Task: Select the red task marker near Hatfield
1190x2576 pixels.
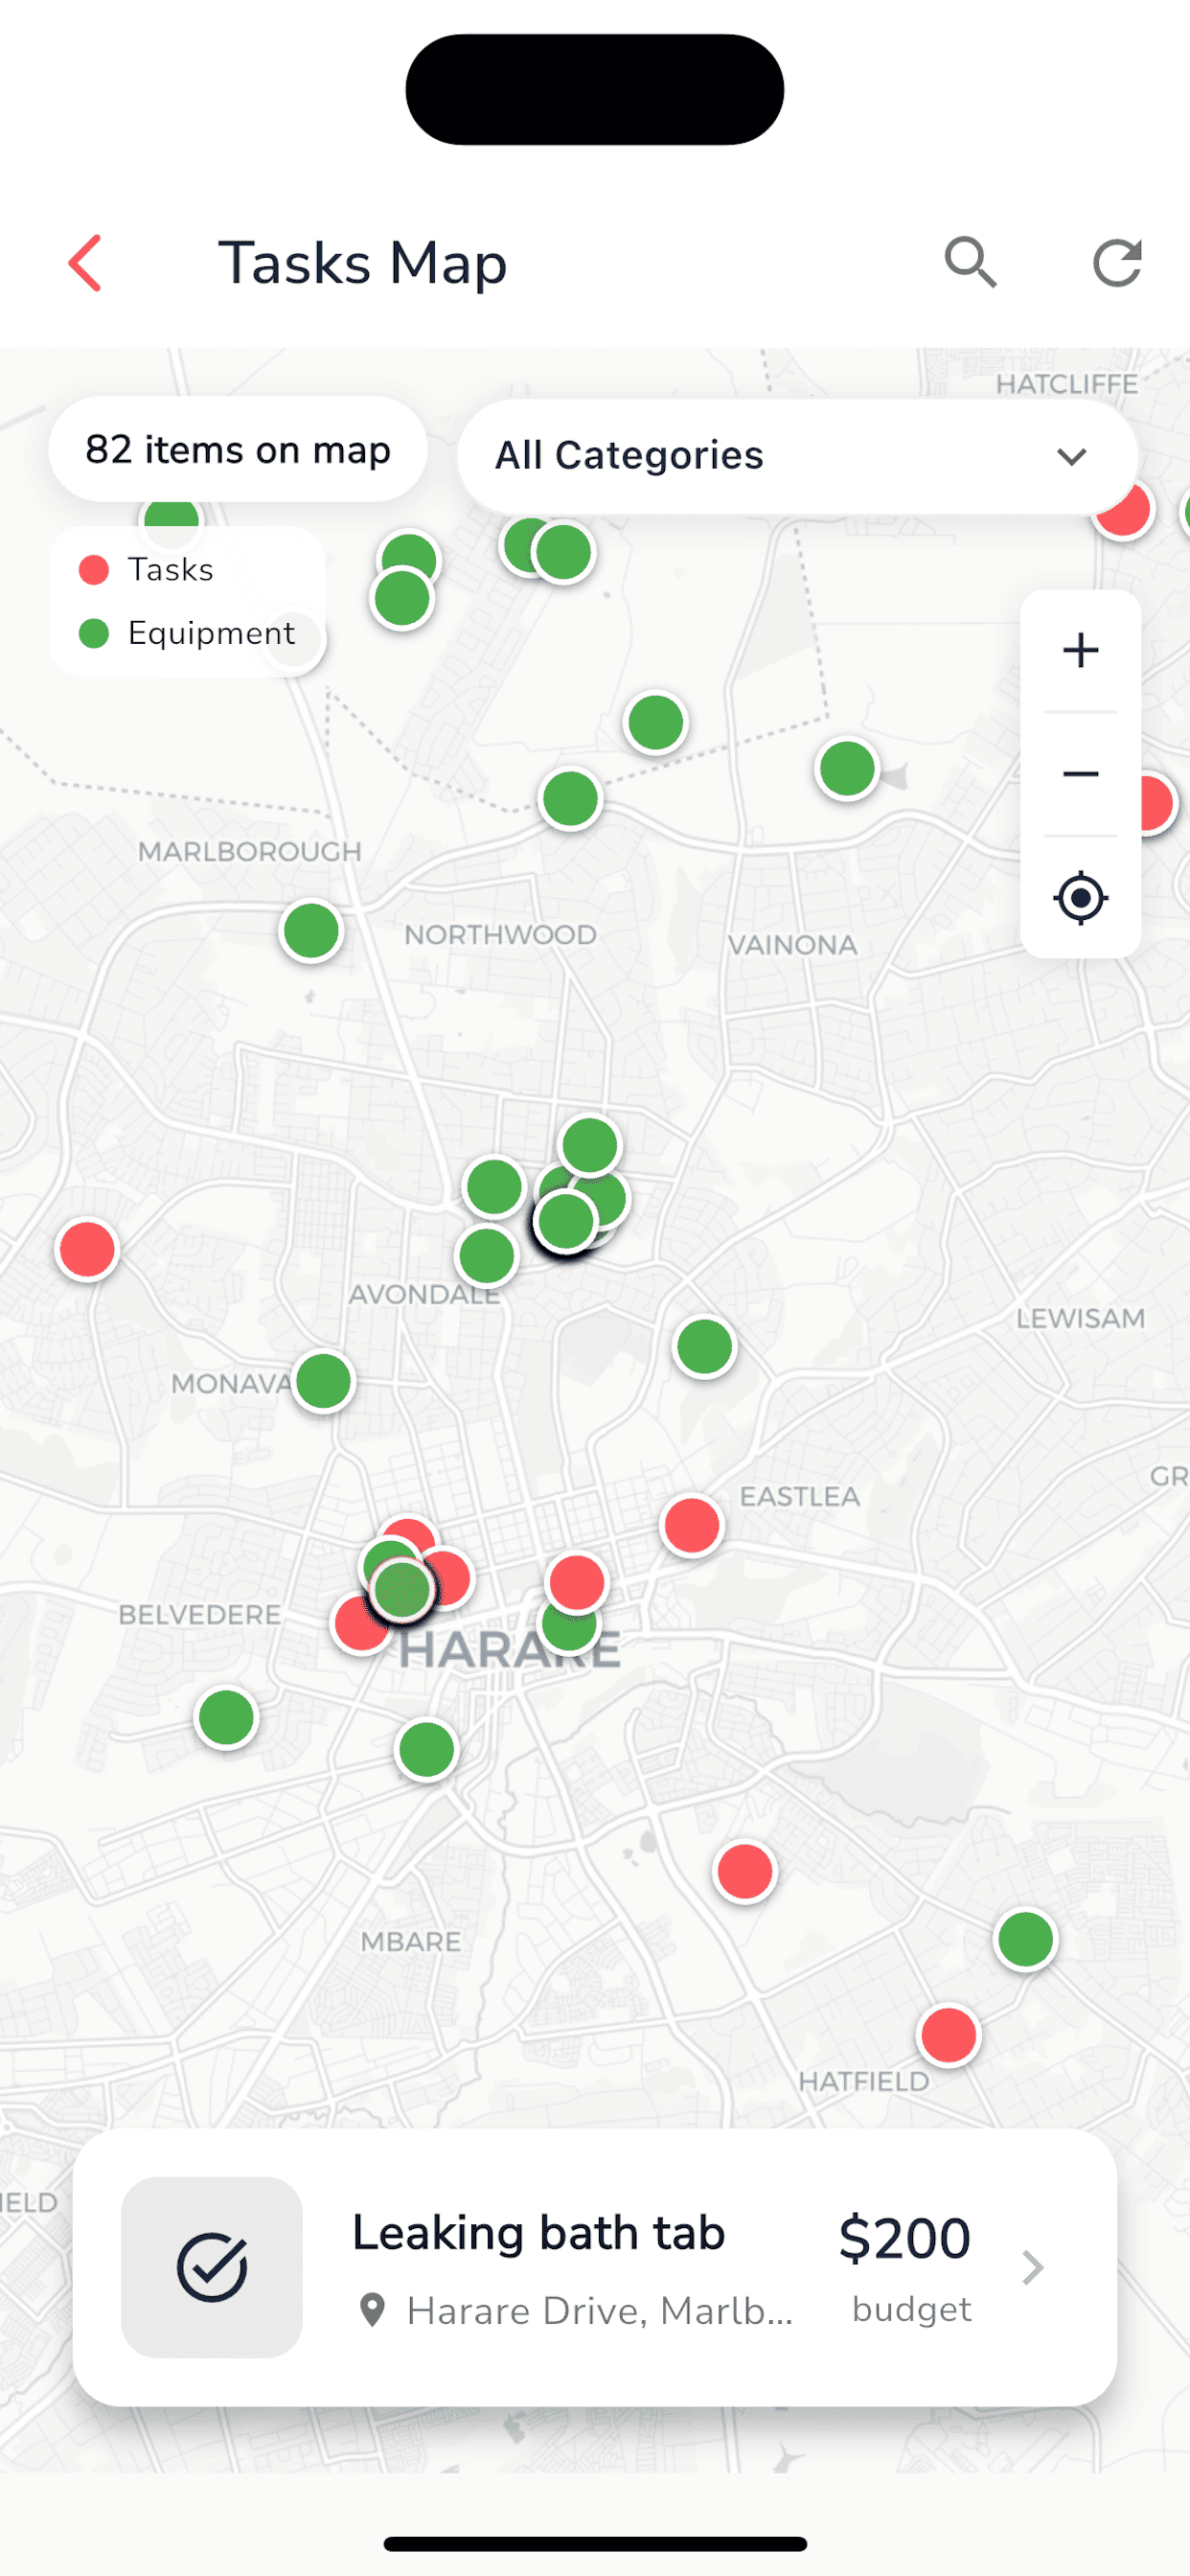Action: pos(948,2035)
